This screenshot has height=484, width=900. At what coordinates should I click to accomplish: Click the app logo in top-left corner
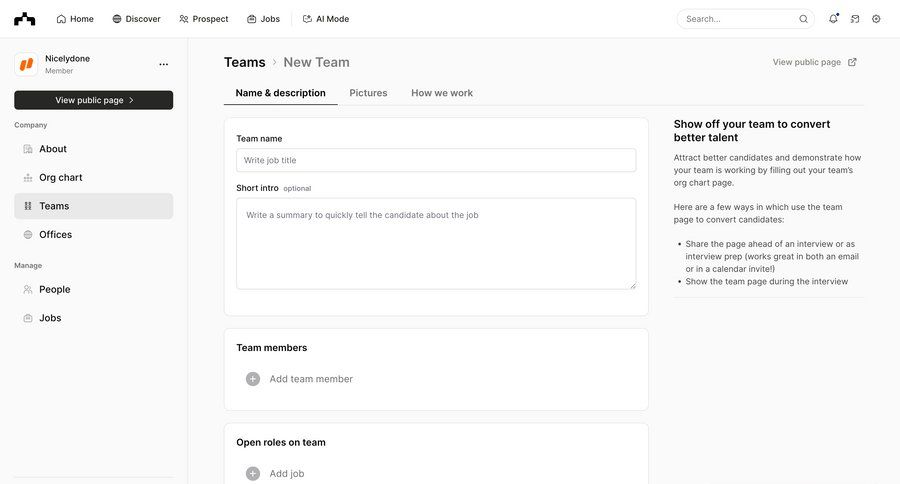(25, 19)
